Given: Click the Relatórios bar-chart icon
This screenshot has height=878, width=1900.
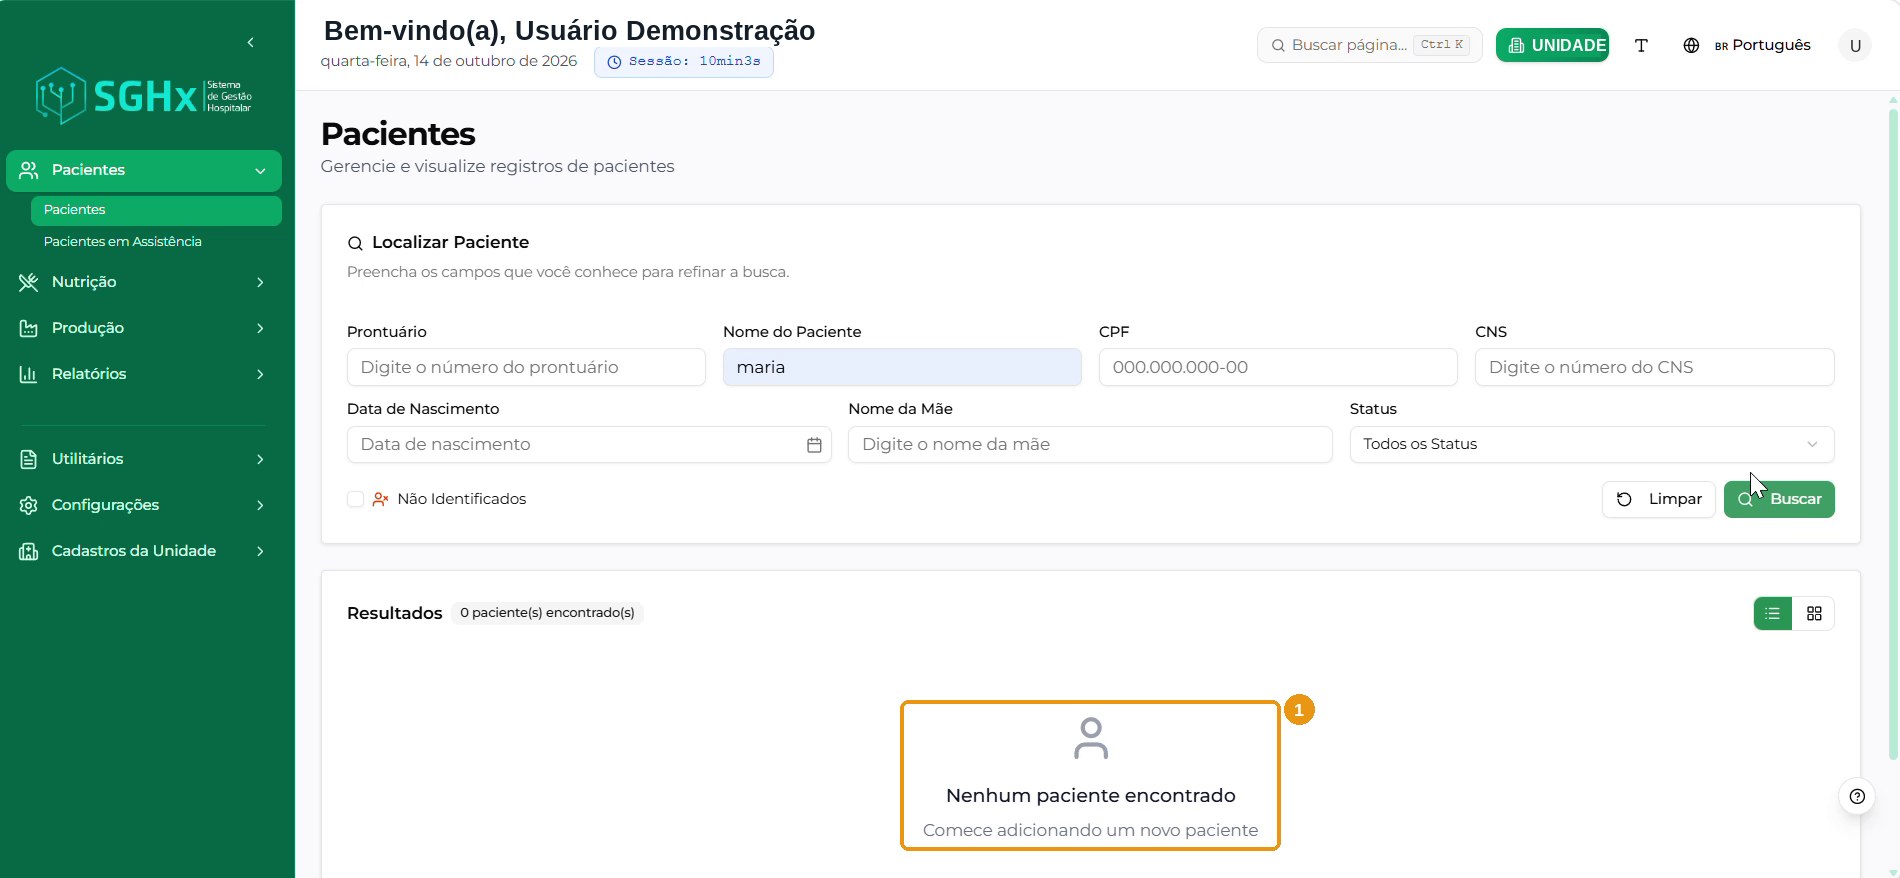Looking at the screenshot, I should point(29,374).
